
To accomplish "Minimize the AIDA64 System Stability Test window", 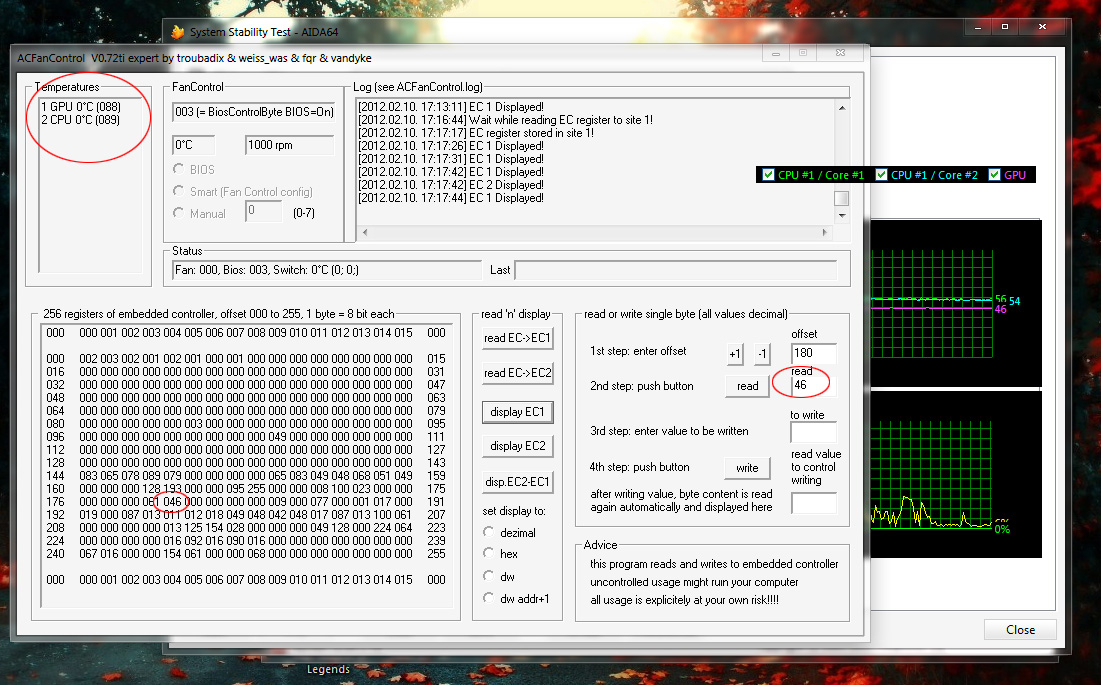I will coord(978,27).
